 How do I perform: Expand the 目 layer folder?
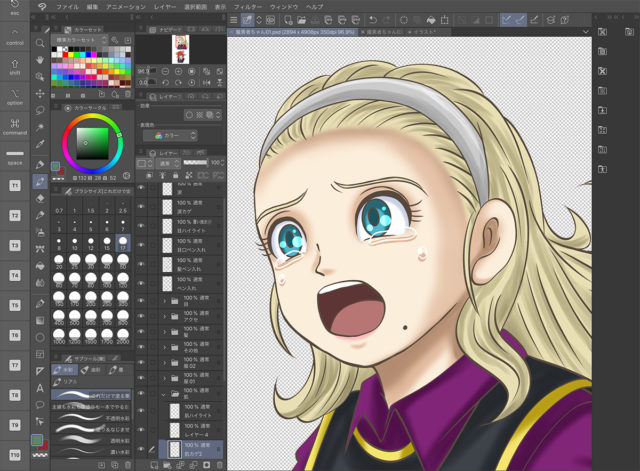pyautogui.click(x=164, y=301)
